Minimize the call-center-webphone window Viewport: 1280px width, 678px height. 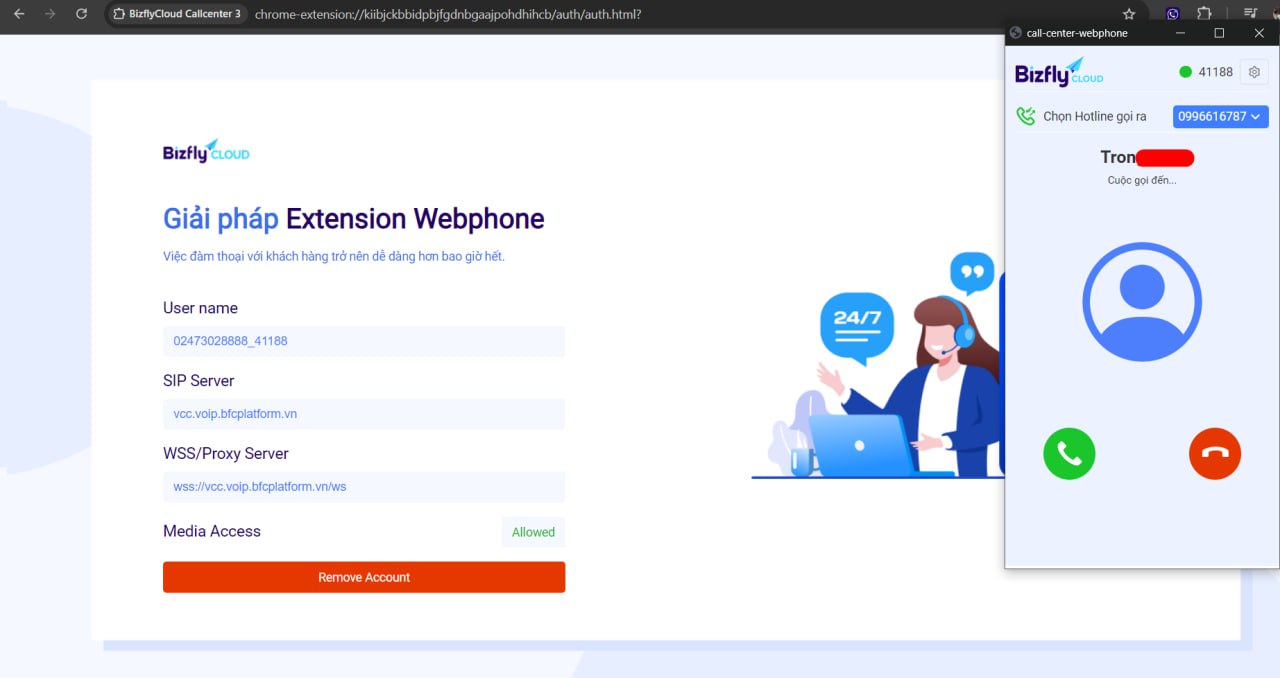pyautogui.click(x=1180, y=33)
